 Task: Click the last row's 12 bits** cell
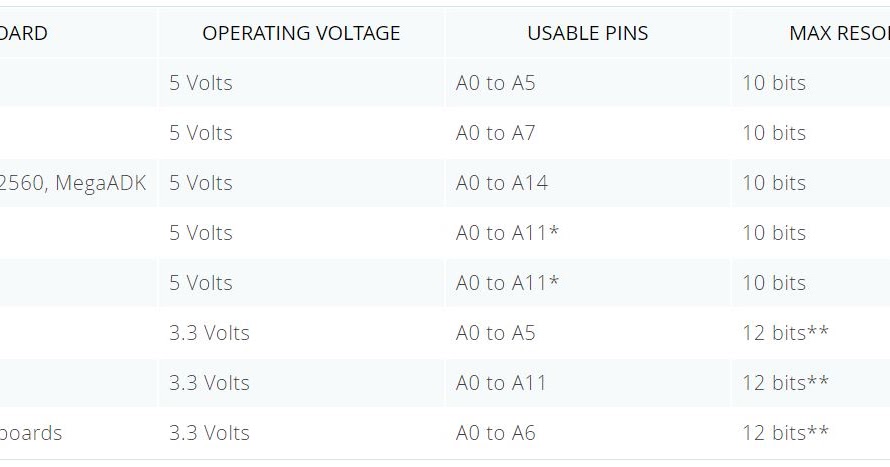(x=785, y=433)
